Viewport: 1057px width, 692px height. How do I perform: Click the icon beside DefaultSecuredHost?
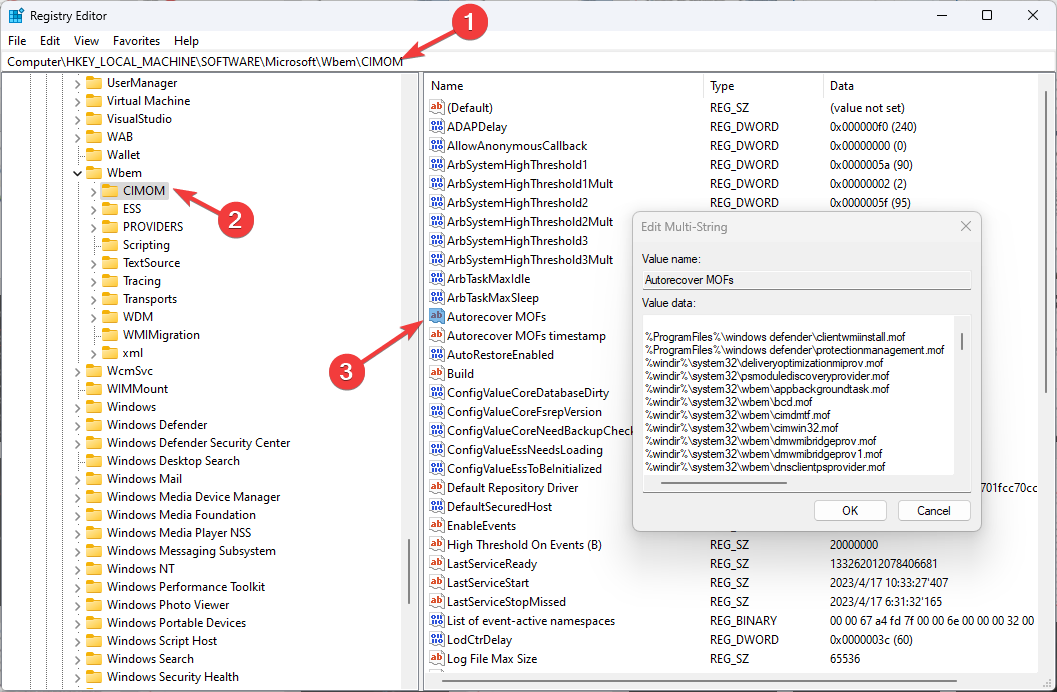(437, 506)
